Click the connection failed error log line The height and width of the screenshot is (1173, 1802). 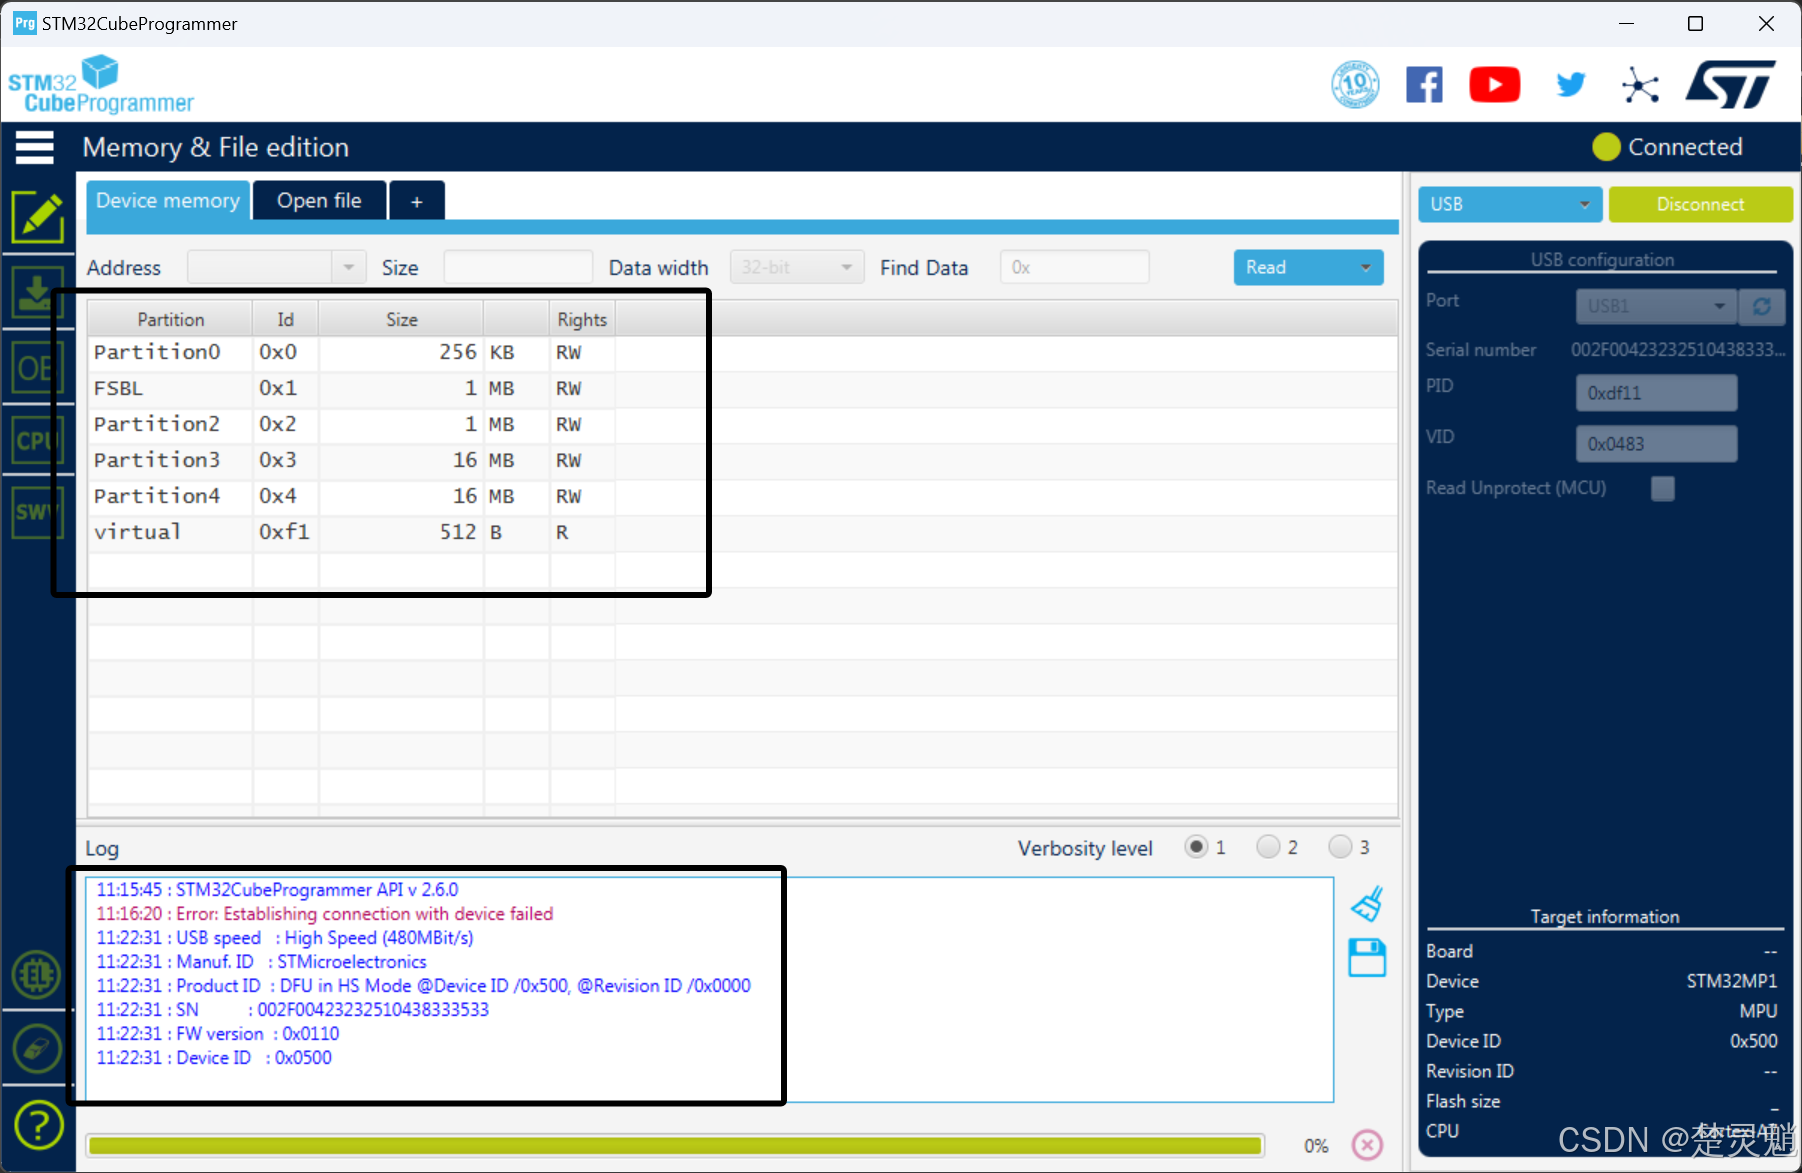[325, 914]
